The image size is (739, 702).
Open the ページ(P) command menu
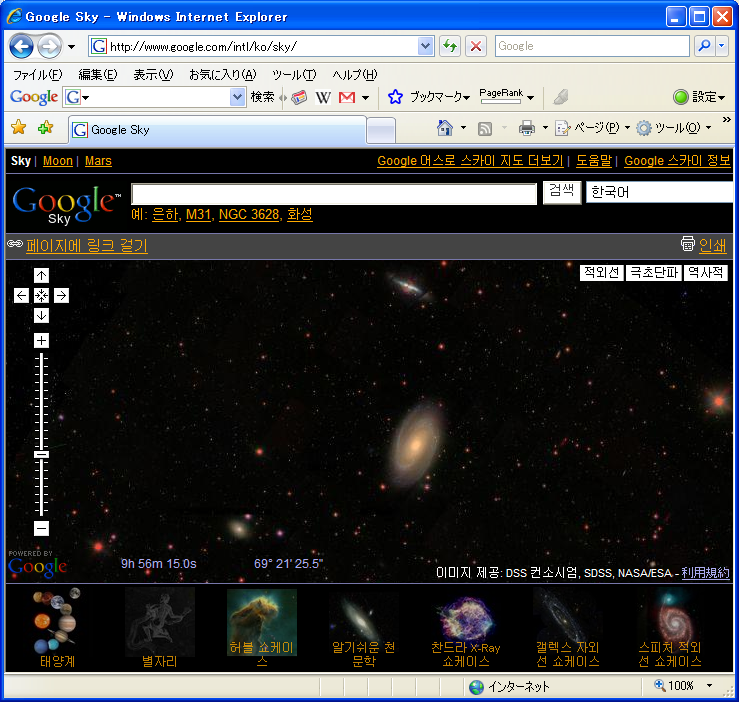point(592,128)
